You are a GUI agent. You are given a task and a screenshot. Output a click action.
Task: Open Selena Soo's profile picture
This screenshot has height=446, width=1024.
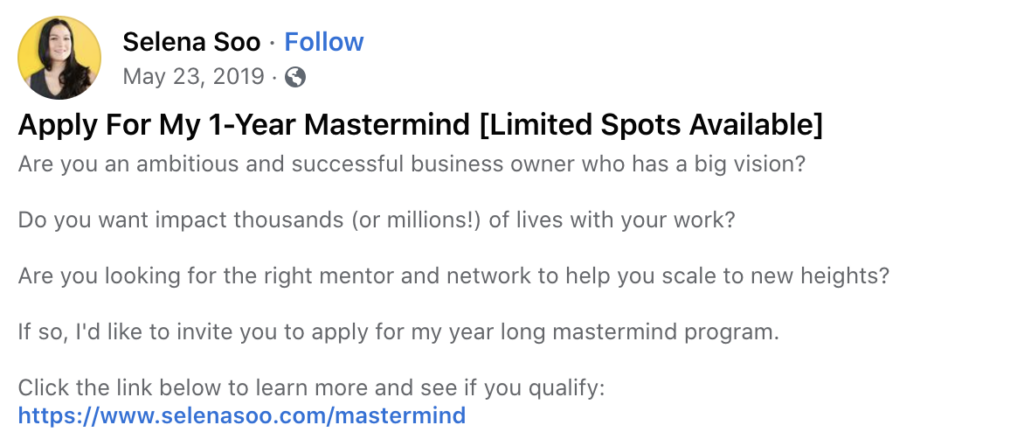click(x=59, y=57)
